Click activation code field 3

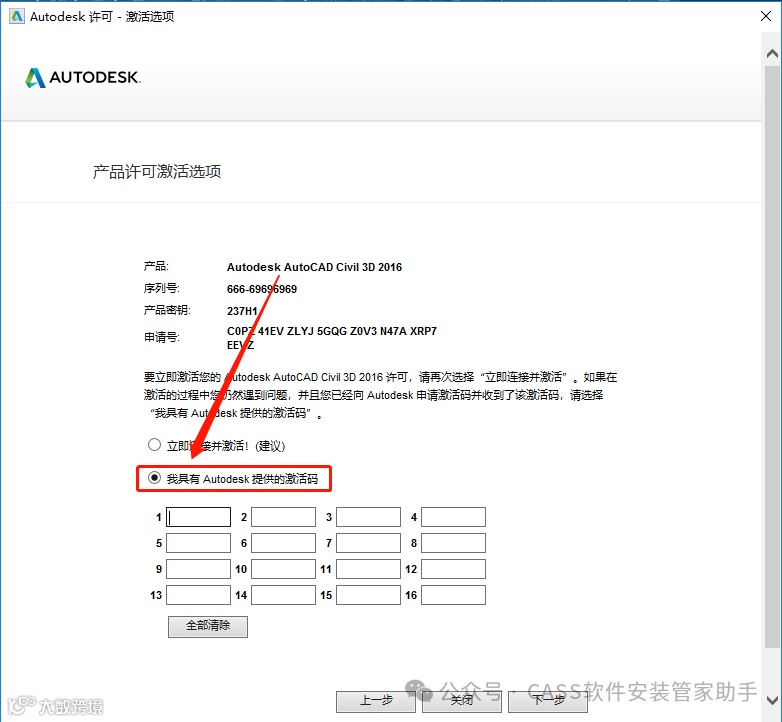[x=369, y=517]
